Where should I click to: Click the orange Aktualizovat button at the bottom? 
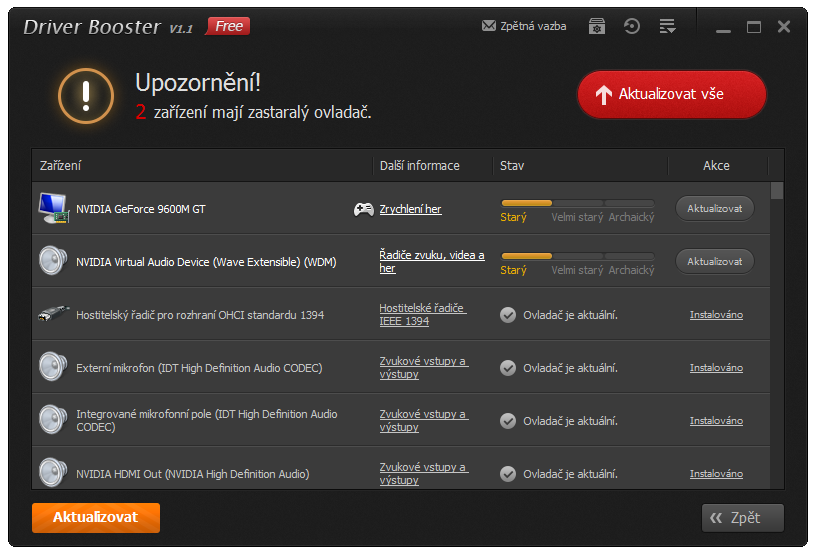coord(96,518)
